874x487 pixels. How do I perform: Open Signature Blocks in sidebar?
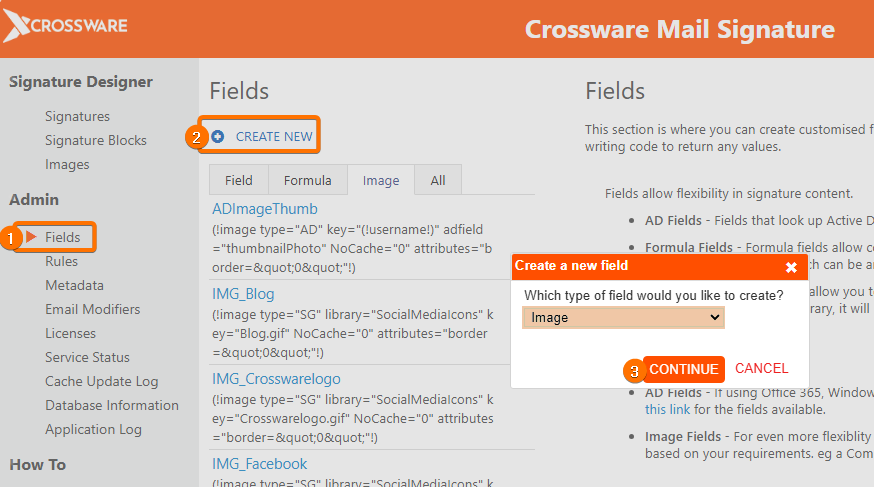click(x=96, y=141)
